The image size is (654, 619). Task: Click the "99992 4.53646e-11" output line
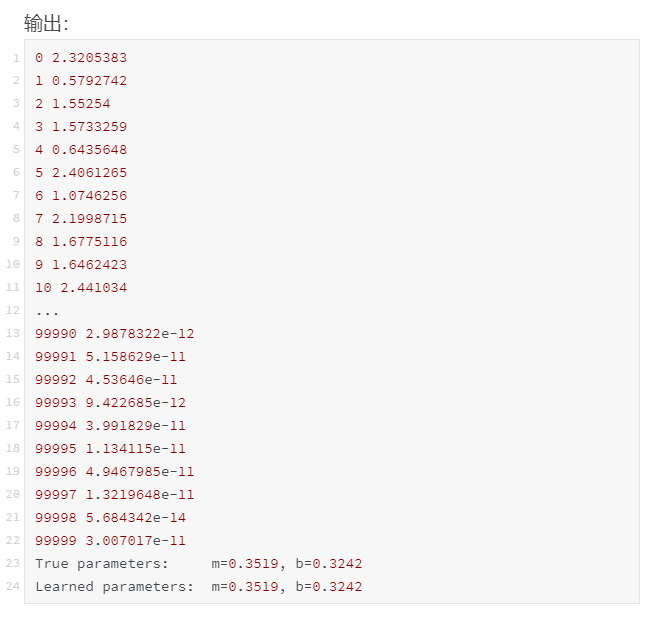point(106,380)
